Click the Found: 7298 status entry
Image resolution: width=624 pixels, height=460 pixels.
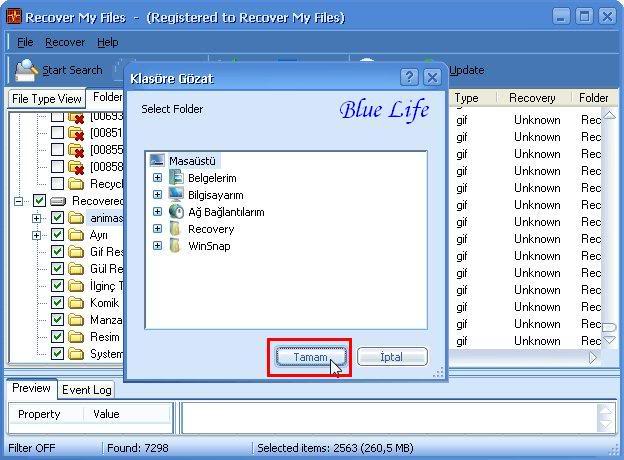(x=137, y=448)
